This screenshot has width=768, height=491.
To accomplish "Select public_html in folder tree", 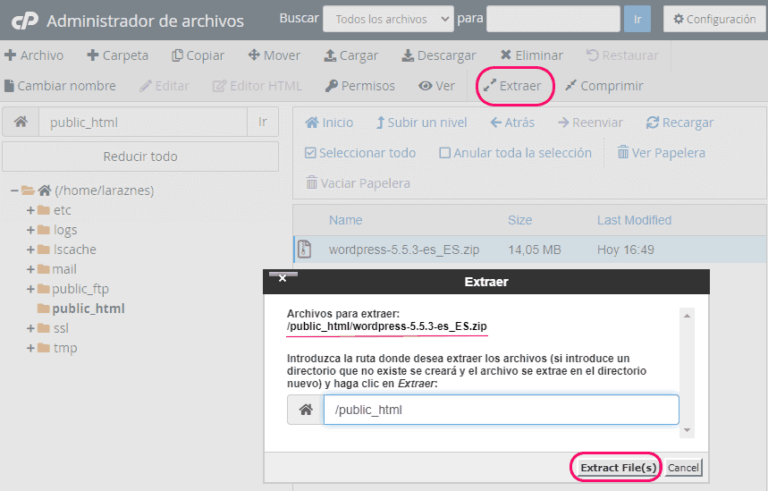I will pyautogui.click(x=88, y=309).
